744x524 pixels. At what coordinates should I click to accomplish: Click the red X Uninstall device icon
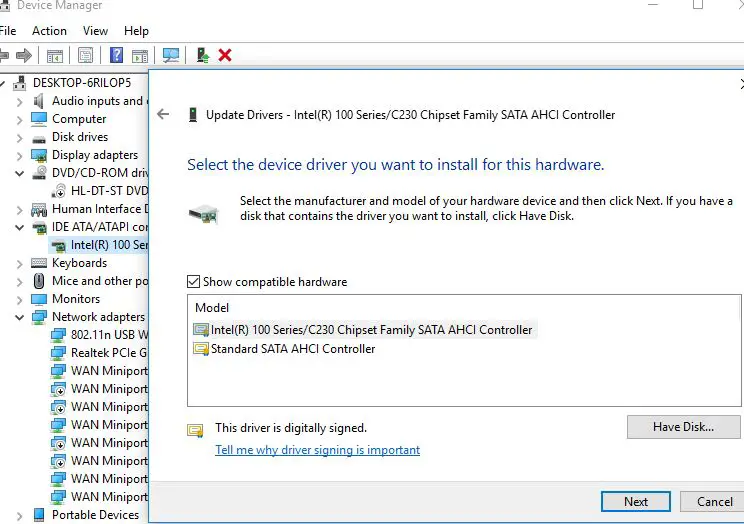tap(225, 55)
